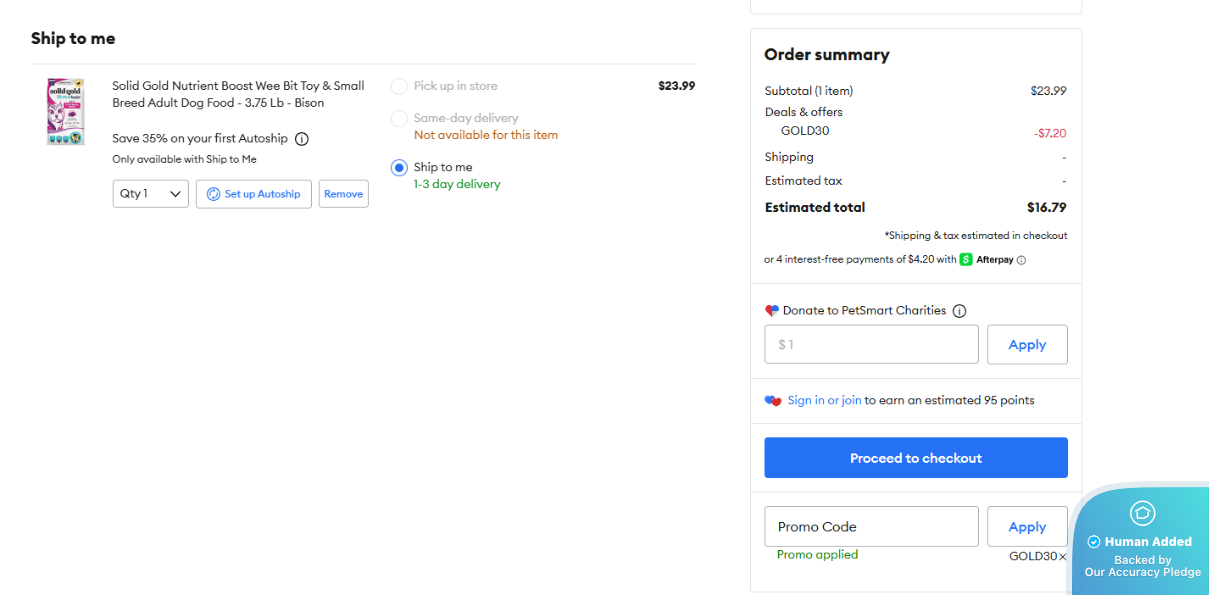Viewport: 1209px width, 595px height.
Task: Open PetSmart Charities donation info icon
Action: pyautogui.click(x=959, y=311)
